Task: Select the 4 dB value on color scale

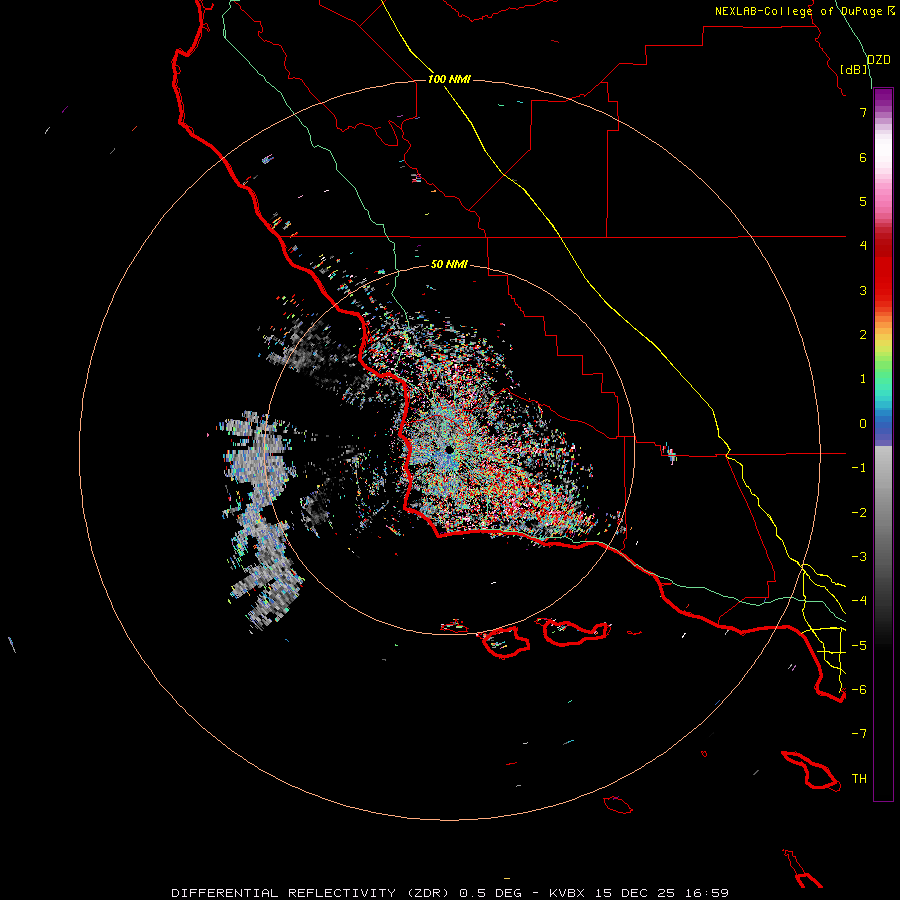Action: click(x=863, y=246)
